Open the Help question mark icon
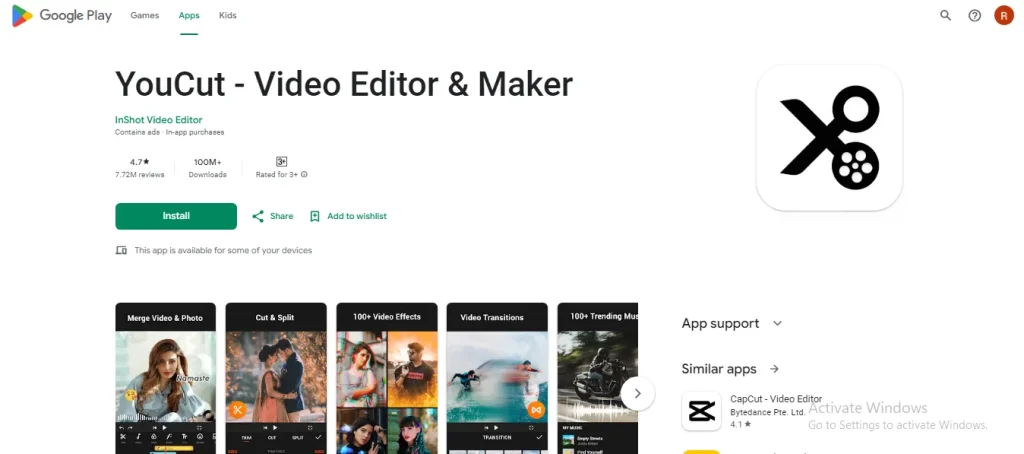Screen dimensions: 1024x454 [x=974, y=15]
